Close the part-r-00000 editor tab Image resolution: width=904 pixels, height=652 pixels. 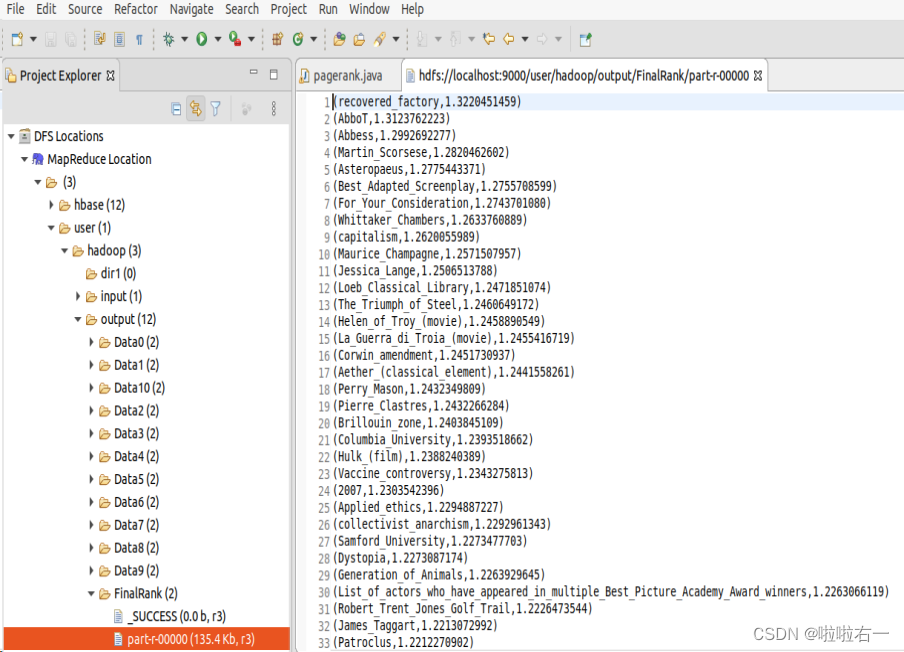758,76
